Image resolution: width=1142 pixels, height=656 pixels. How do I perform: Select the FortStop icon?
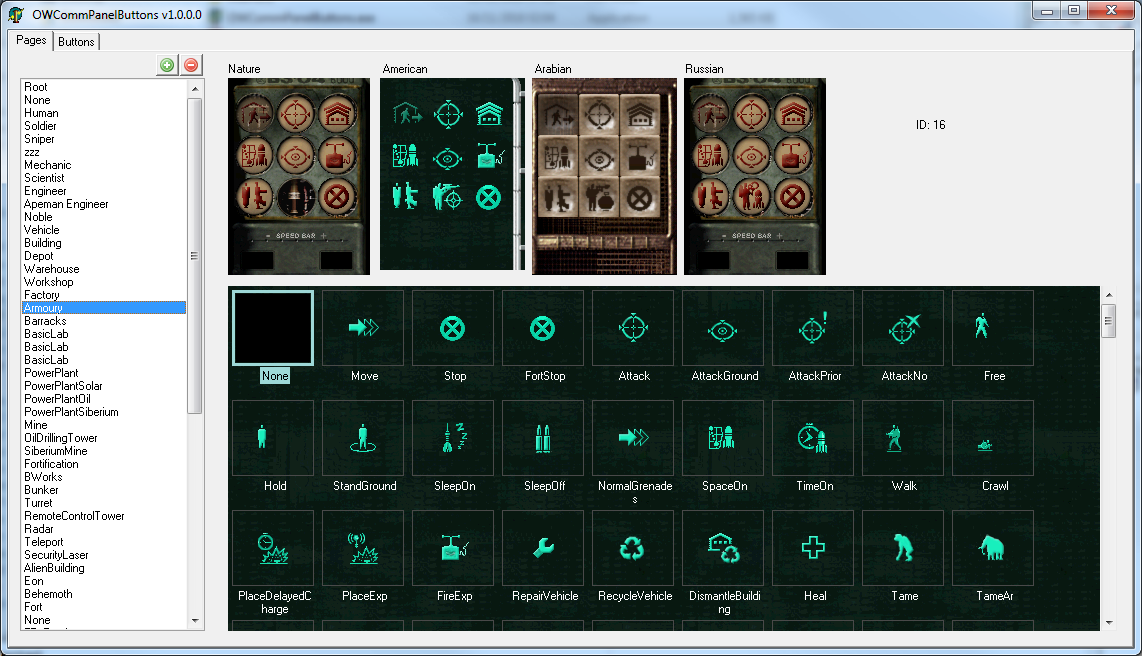543,328
